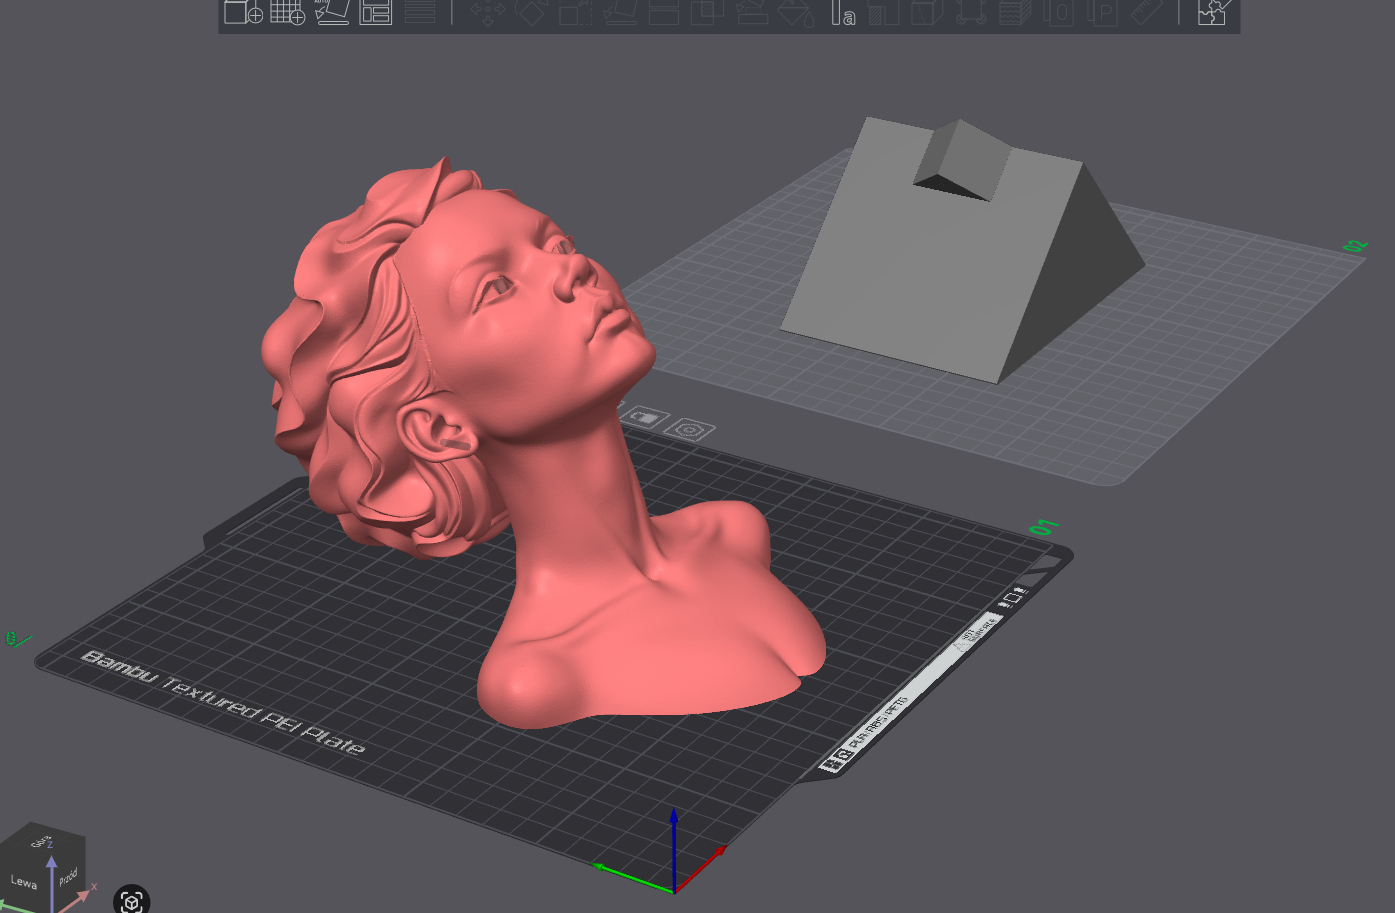The height and width of the screenshot is (913, 1395).
Task: Click the Góra top face of view cube
Action: (43, 842)
